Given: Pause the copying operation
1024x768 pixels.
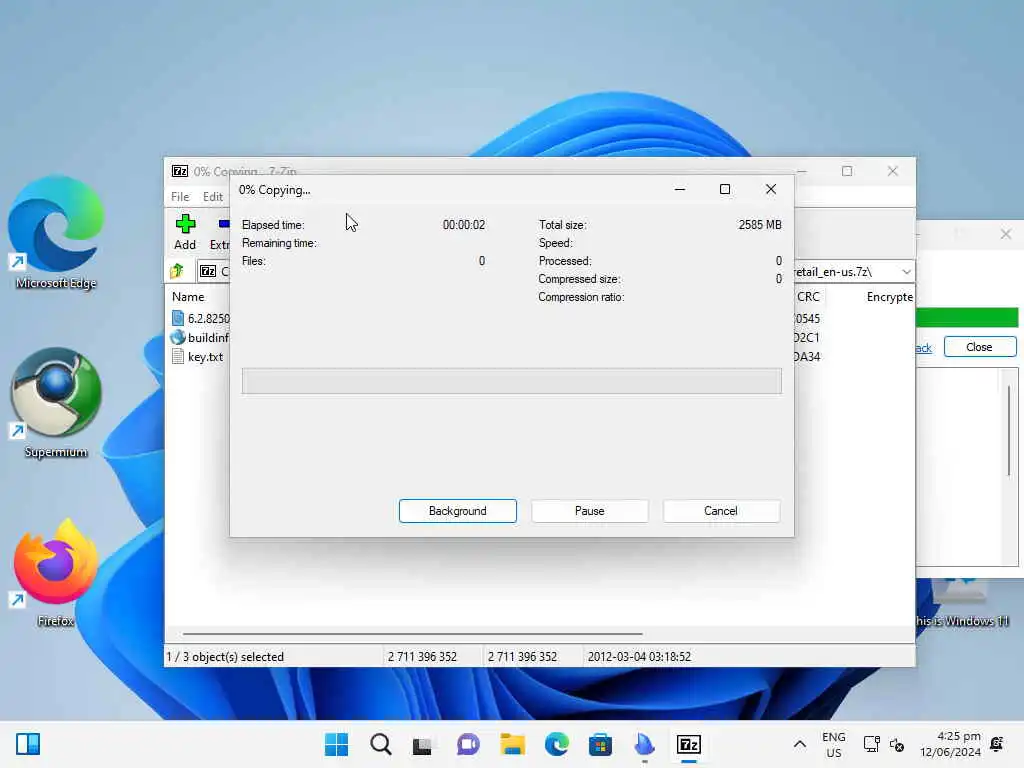Looking at the screenshot, I should point(590,511).
